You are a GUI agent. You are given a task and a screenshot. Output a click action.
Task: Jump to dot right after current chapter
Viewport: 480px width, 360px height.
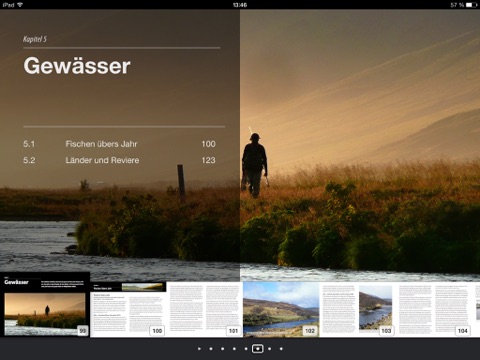(x=269, y=349)
